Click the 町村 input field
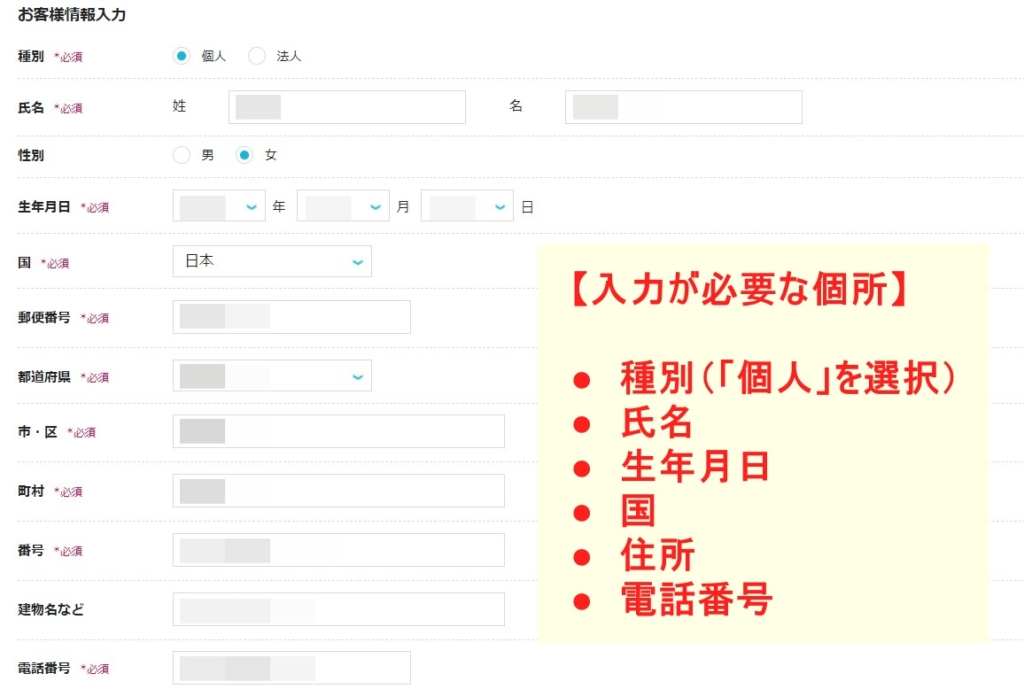This screenshot has height=689, width=1024. (338, 490)
